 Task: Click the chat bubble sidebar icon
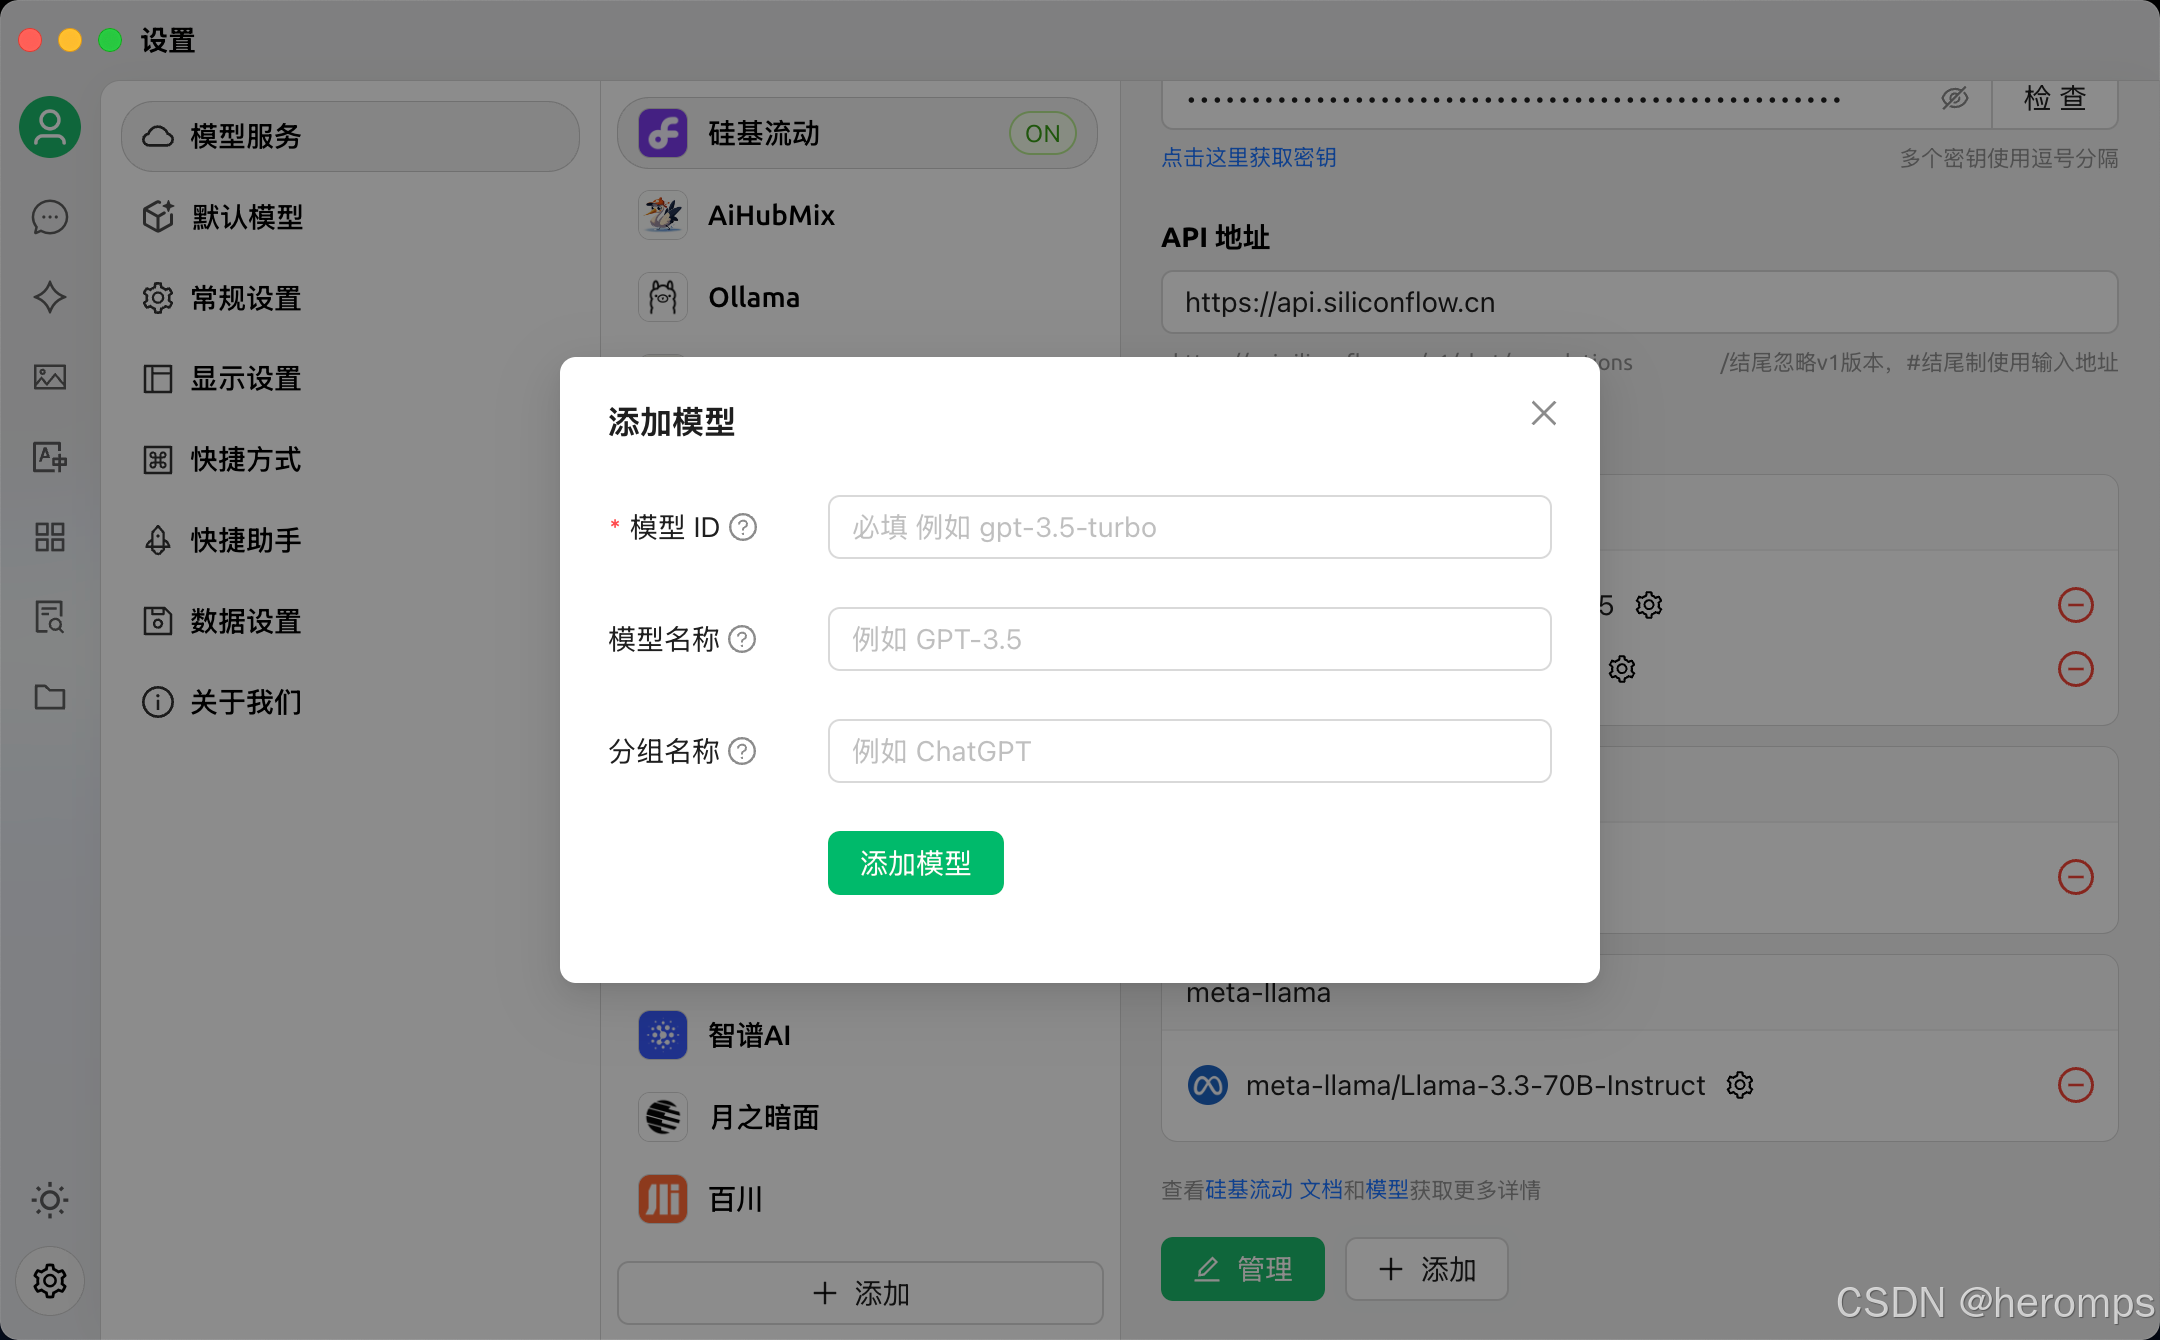(50, 217)
